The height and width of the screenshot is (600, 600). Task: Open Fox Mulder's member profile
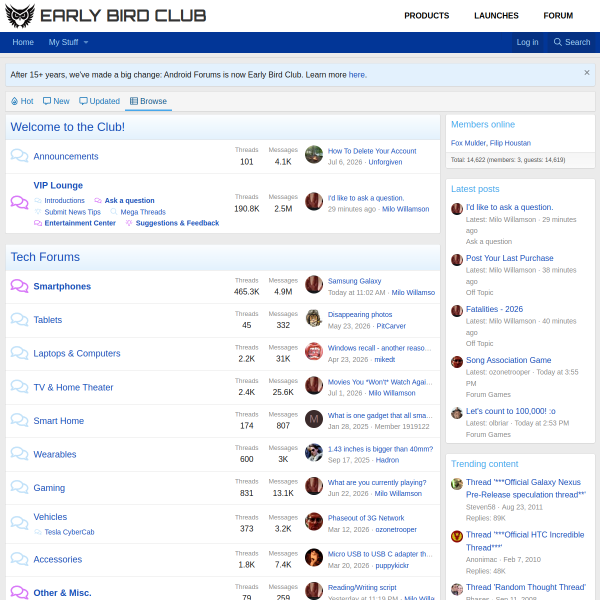(x=468, y=143)
